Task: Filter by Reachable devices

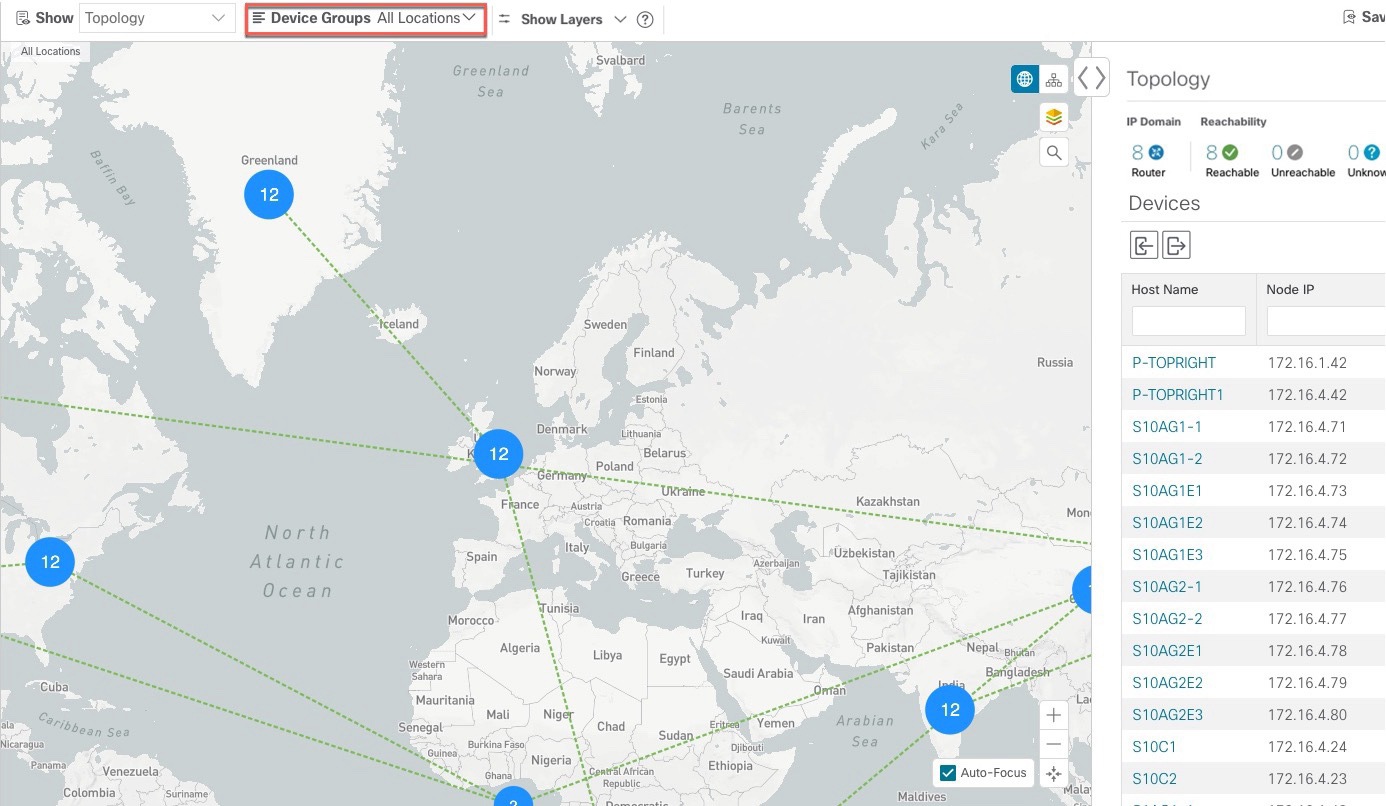Action: coord(1231,152)
